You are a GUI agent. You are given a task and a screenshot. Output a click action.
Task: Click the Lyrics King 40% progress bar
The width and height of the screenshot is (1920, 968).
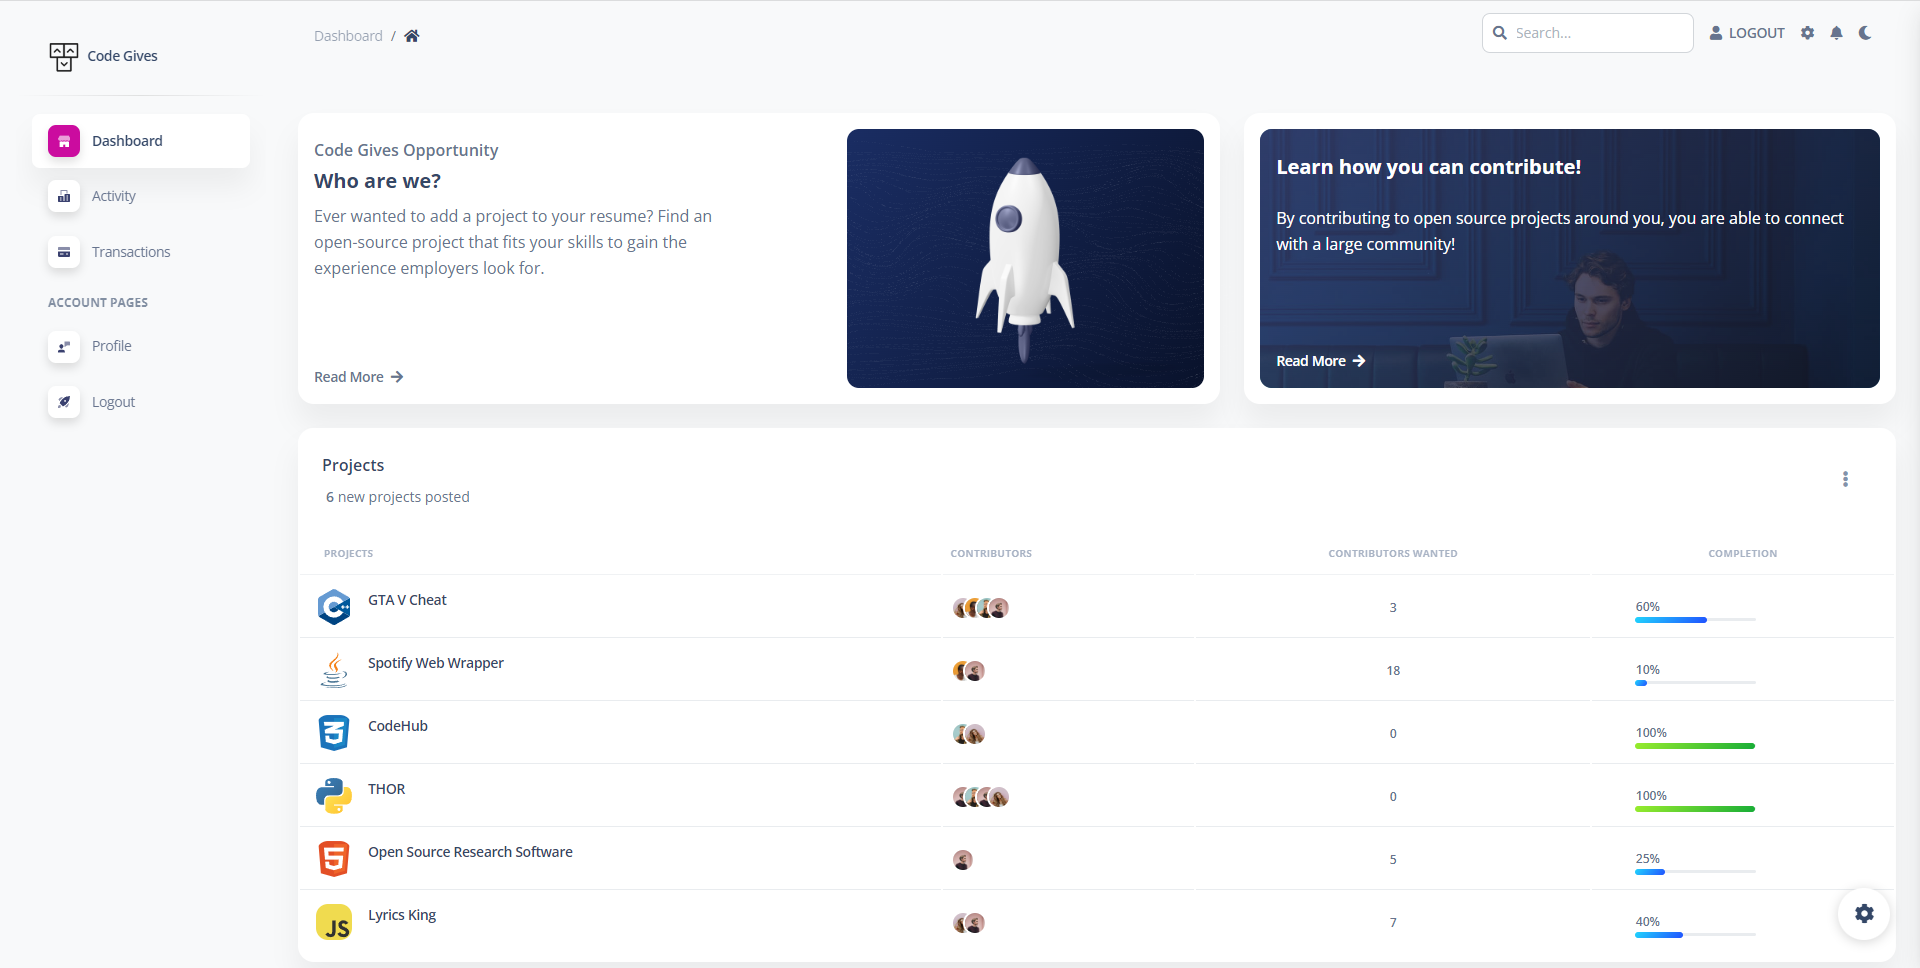click(x=1695, y=935)
